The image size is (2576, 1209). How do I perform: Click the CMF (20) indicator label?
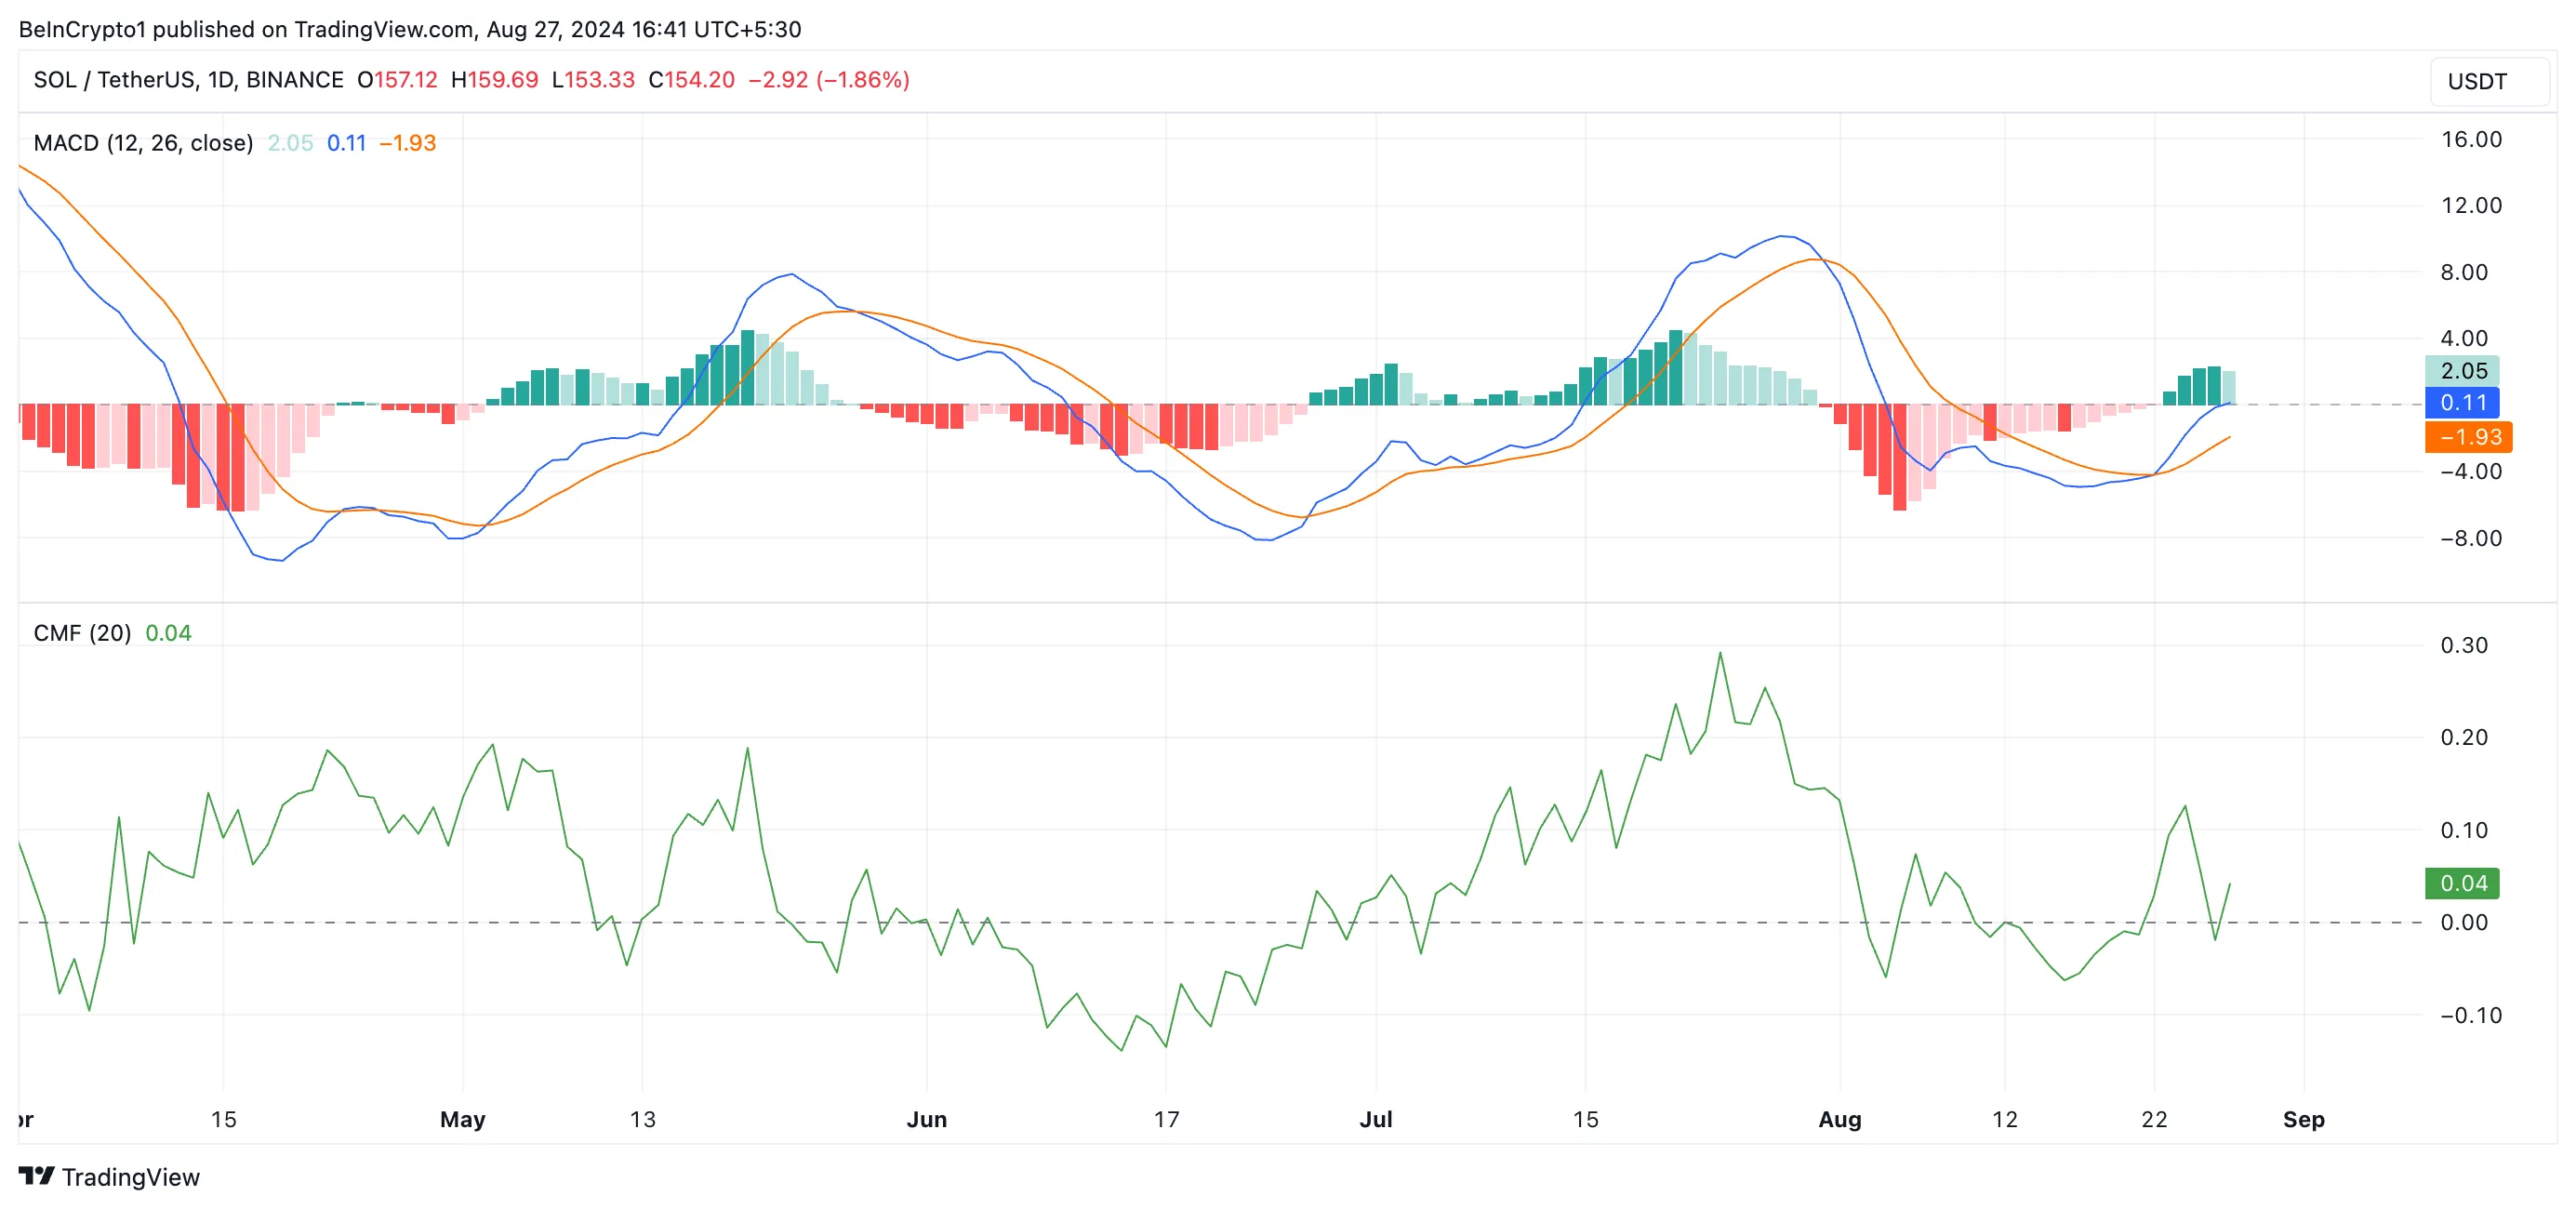pos(82,633)
